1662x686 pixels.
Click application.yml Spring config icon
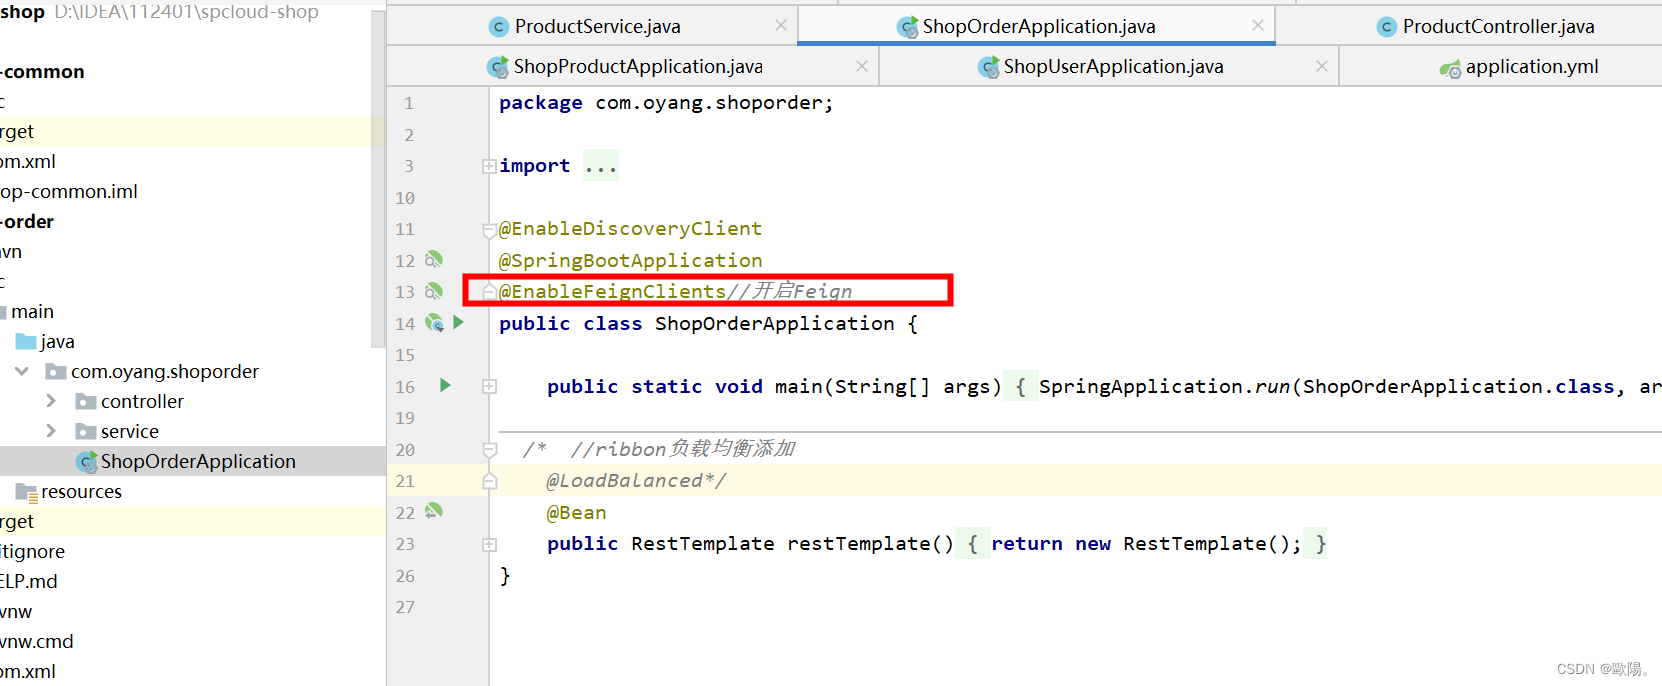click(x=1450, y=68)
